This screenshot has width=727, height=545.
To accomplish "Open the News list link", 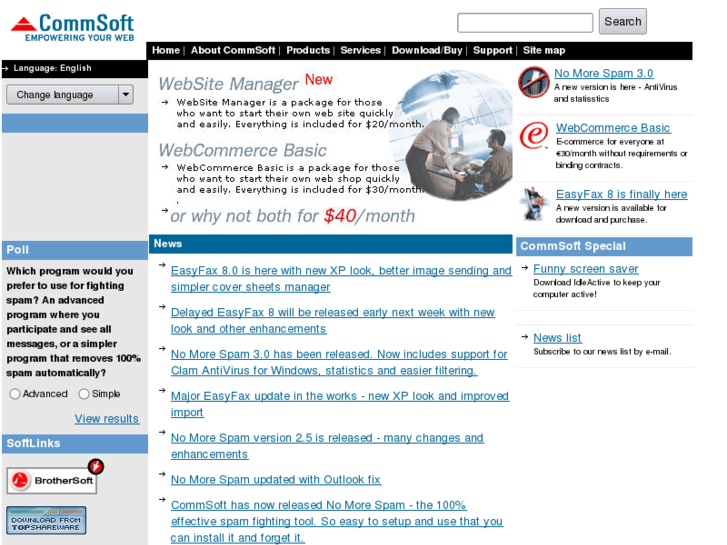I will coord(557,338).
